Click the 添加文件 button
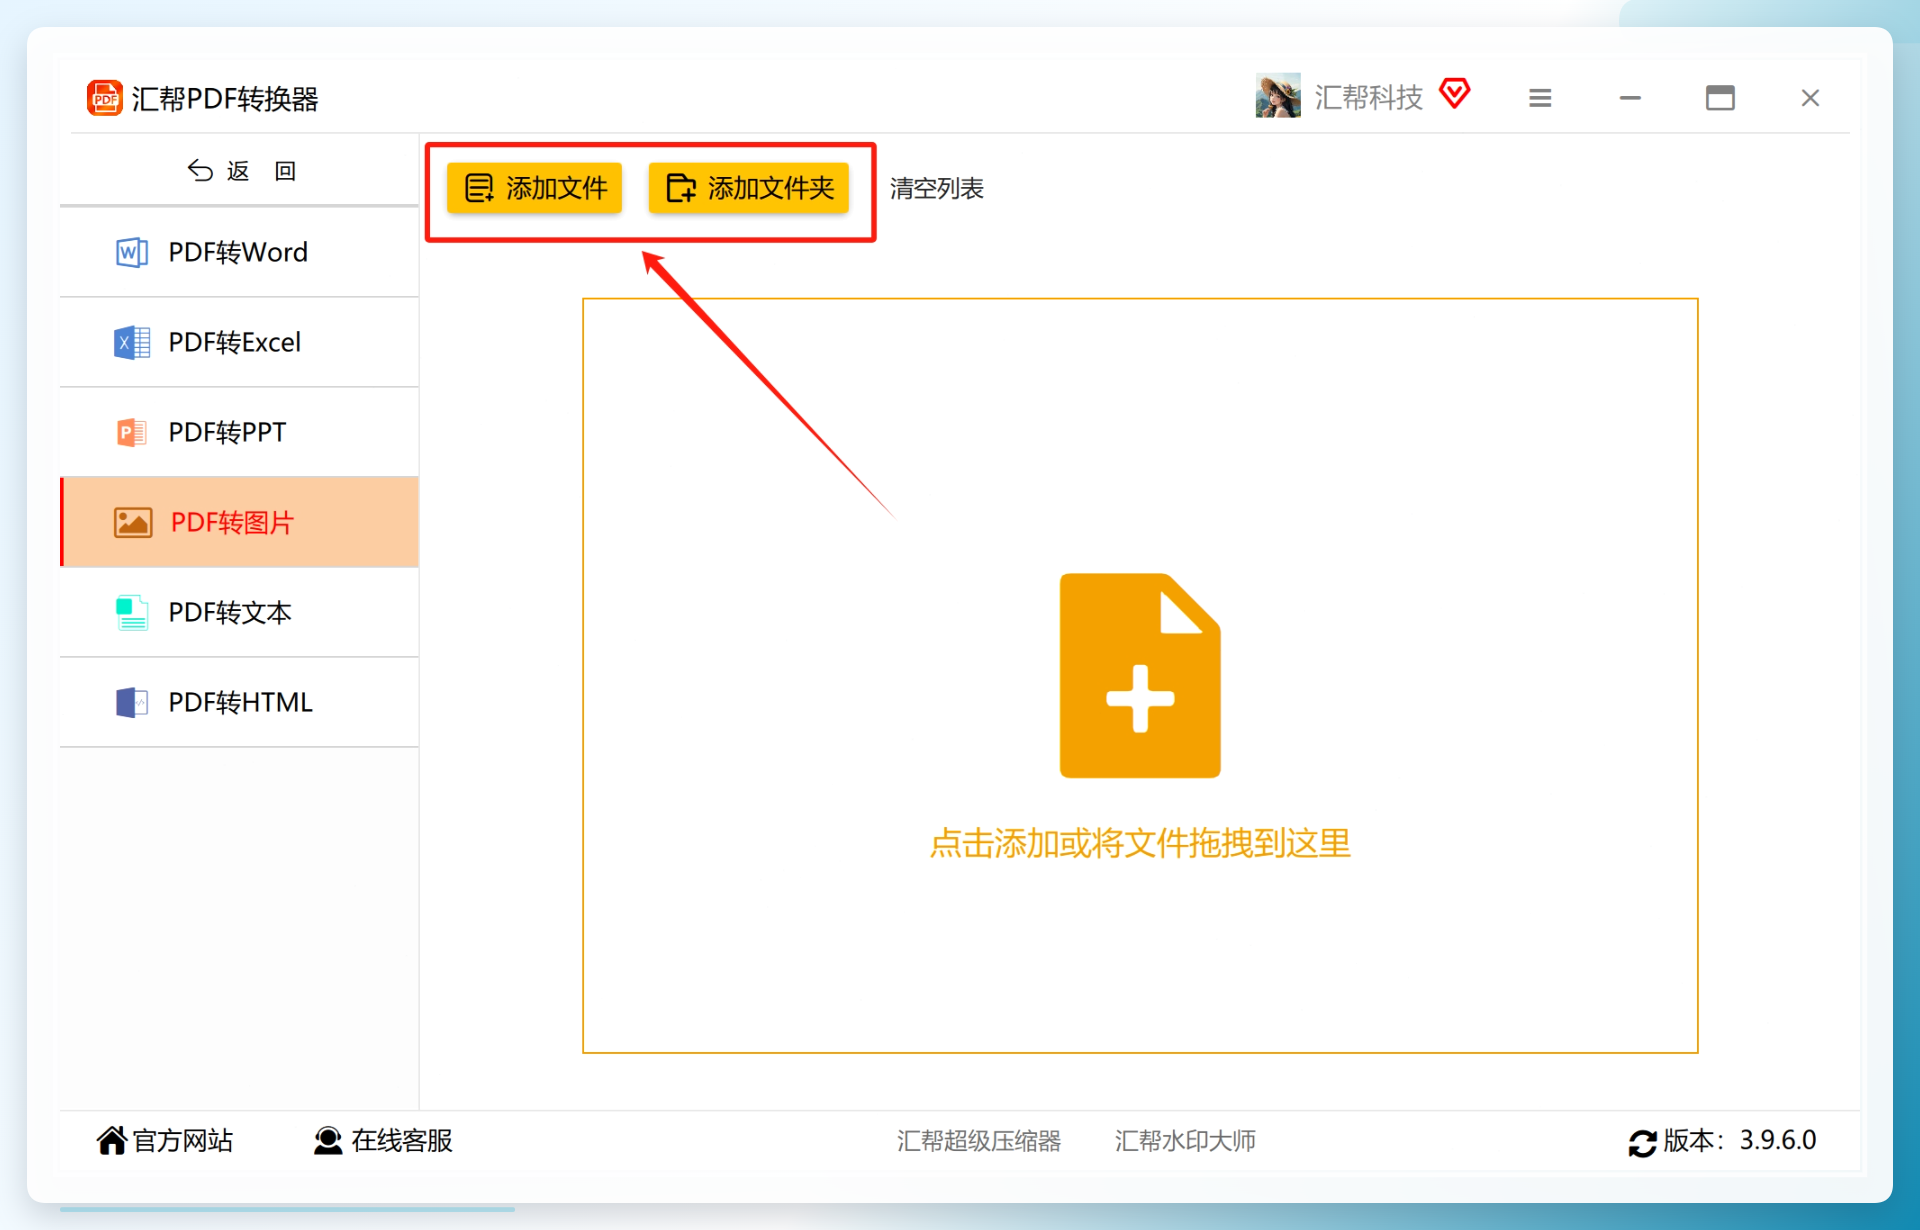This screenshot has height=1230, width=1920. (x=534, y=188)
